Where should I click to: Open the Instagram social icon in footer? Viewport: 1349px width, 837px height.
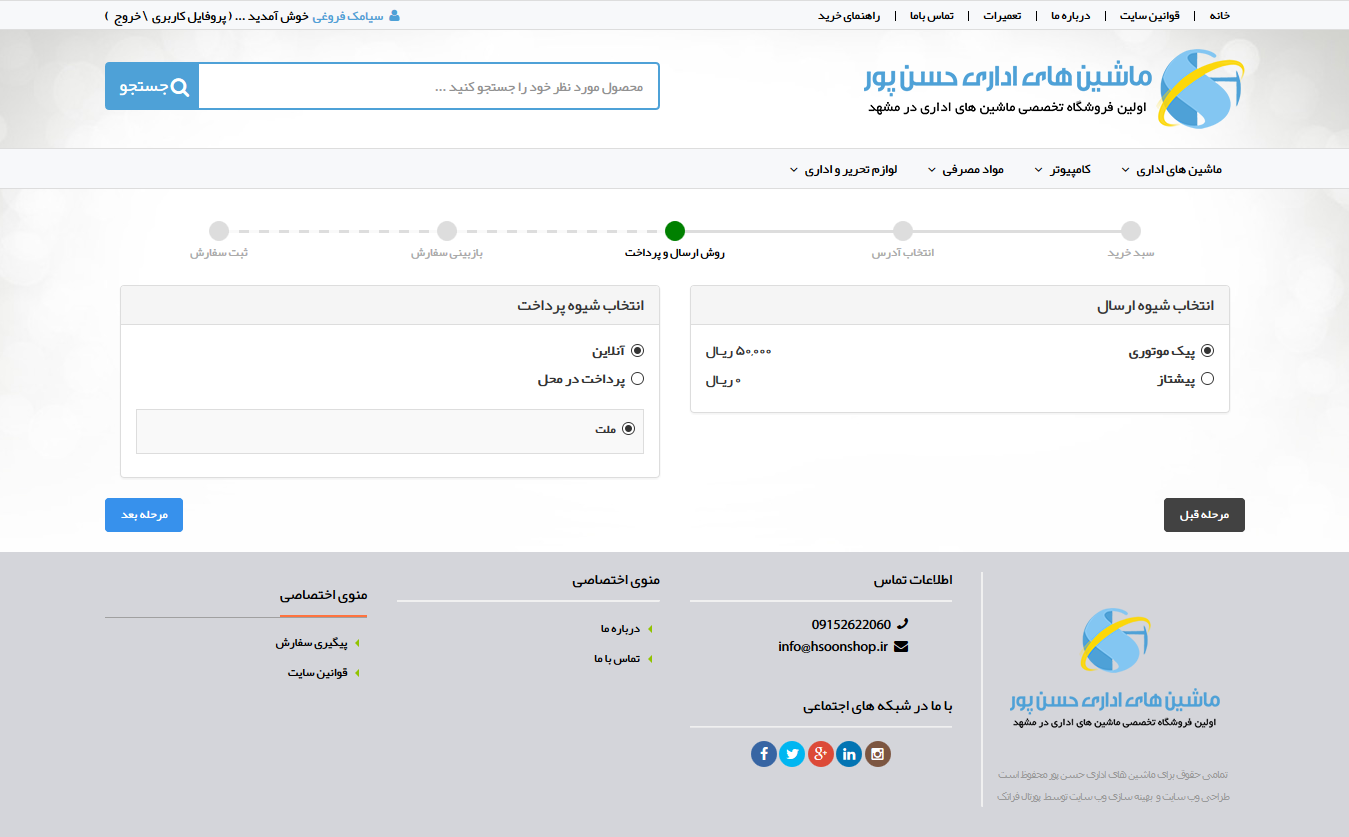pos(878,754)
